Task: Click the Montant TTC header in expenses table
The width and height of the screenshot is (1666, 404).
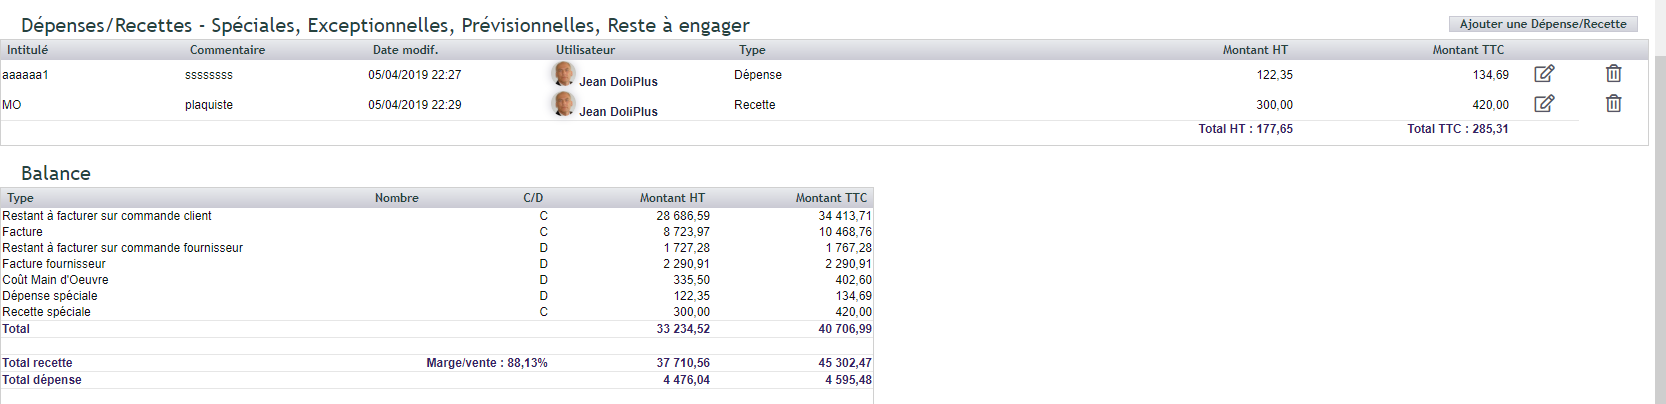Action: coord(1468,50)
